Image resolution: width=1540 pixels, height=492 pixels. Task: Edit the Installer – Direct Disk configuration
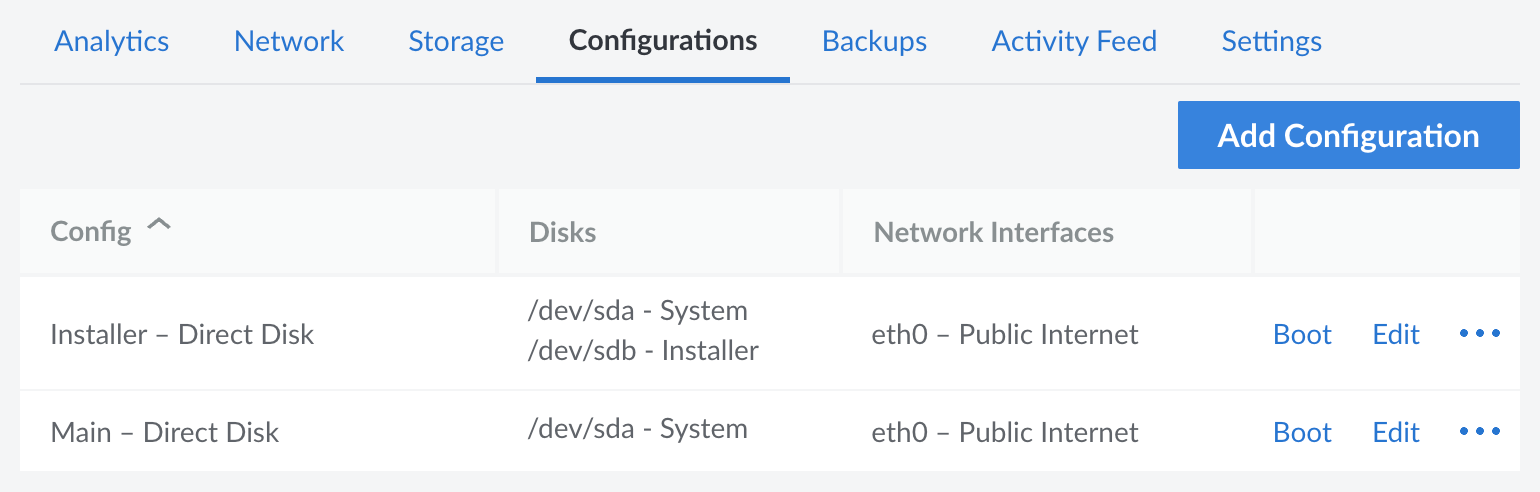tap(1396, 334)
